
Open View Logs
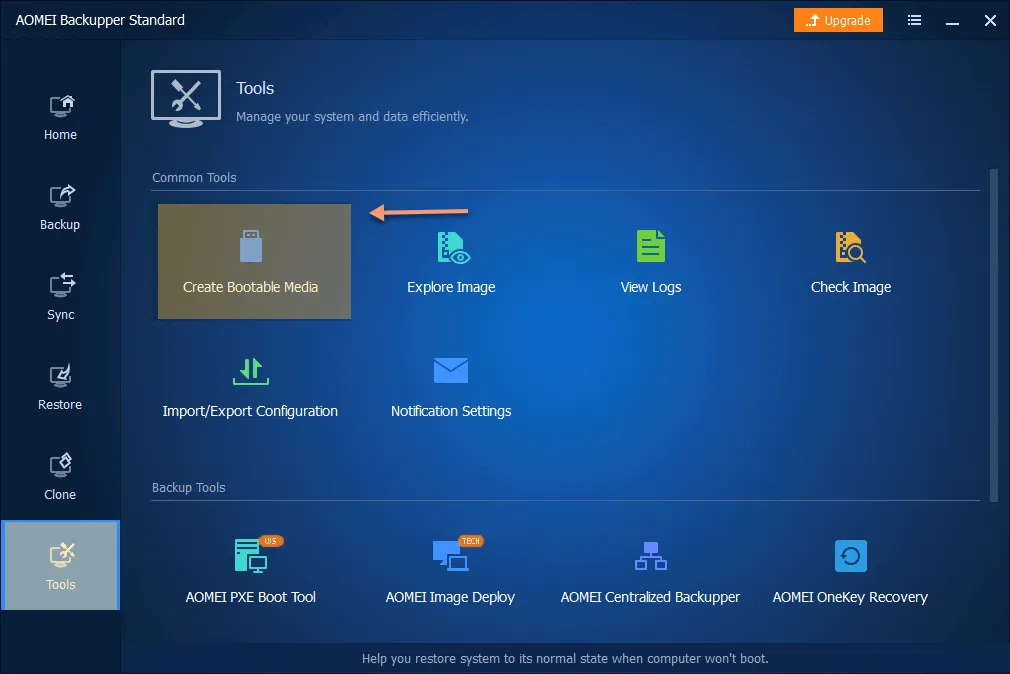pyautogui.click(x=651, y=261)
